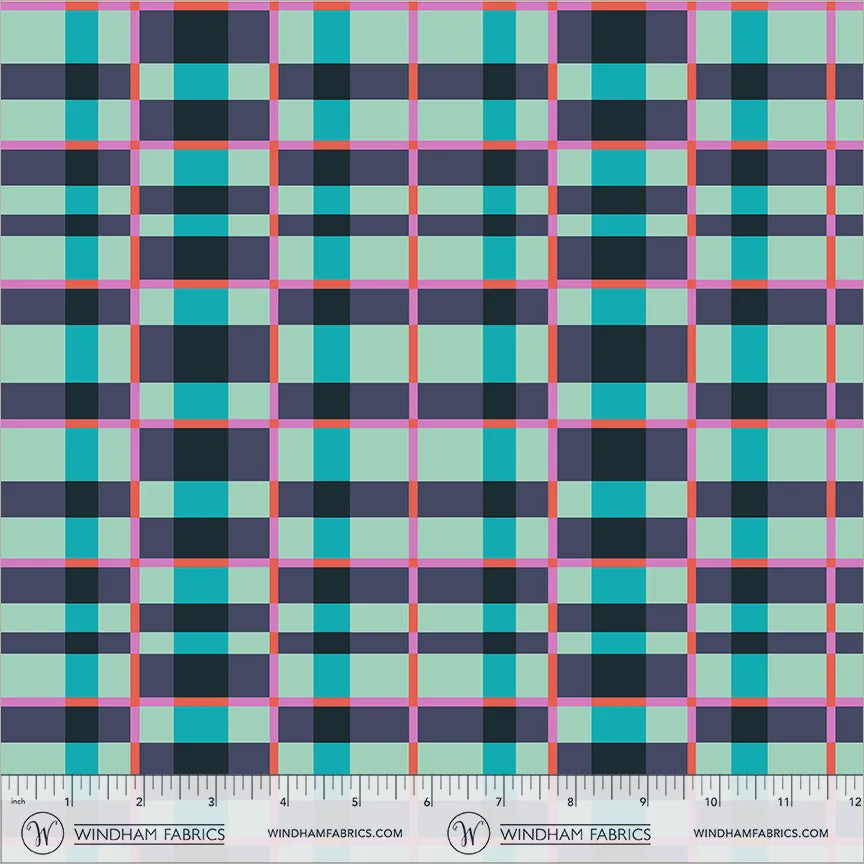The image size is (864, 864).
Task: Click the ruler's 1 inch mark
Action: (x=68, y=802)
